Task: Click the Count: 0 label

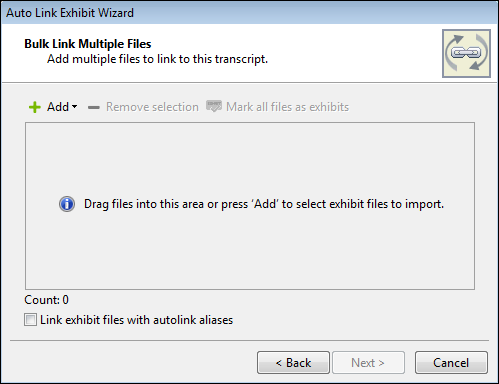Action: (46, 300)
